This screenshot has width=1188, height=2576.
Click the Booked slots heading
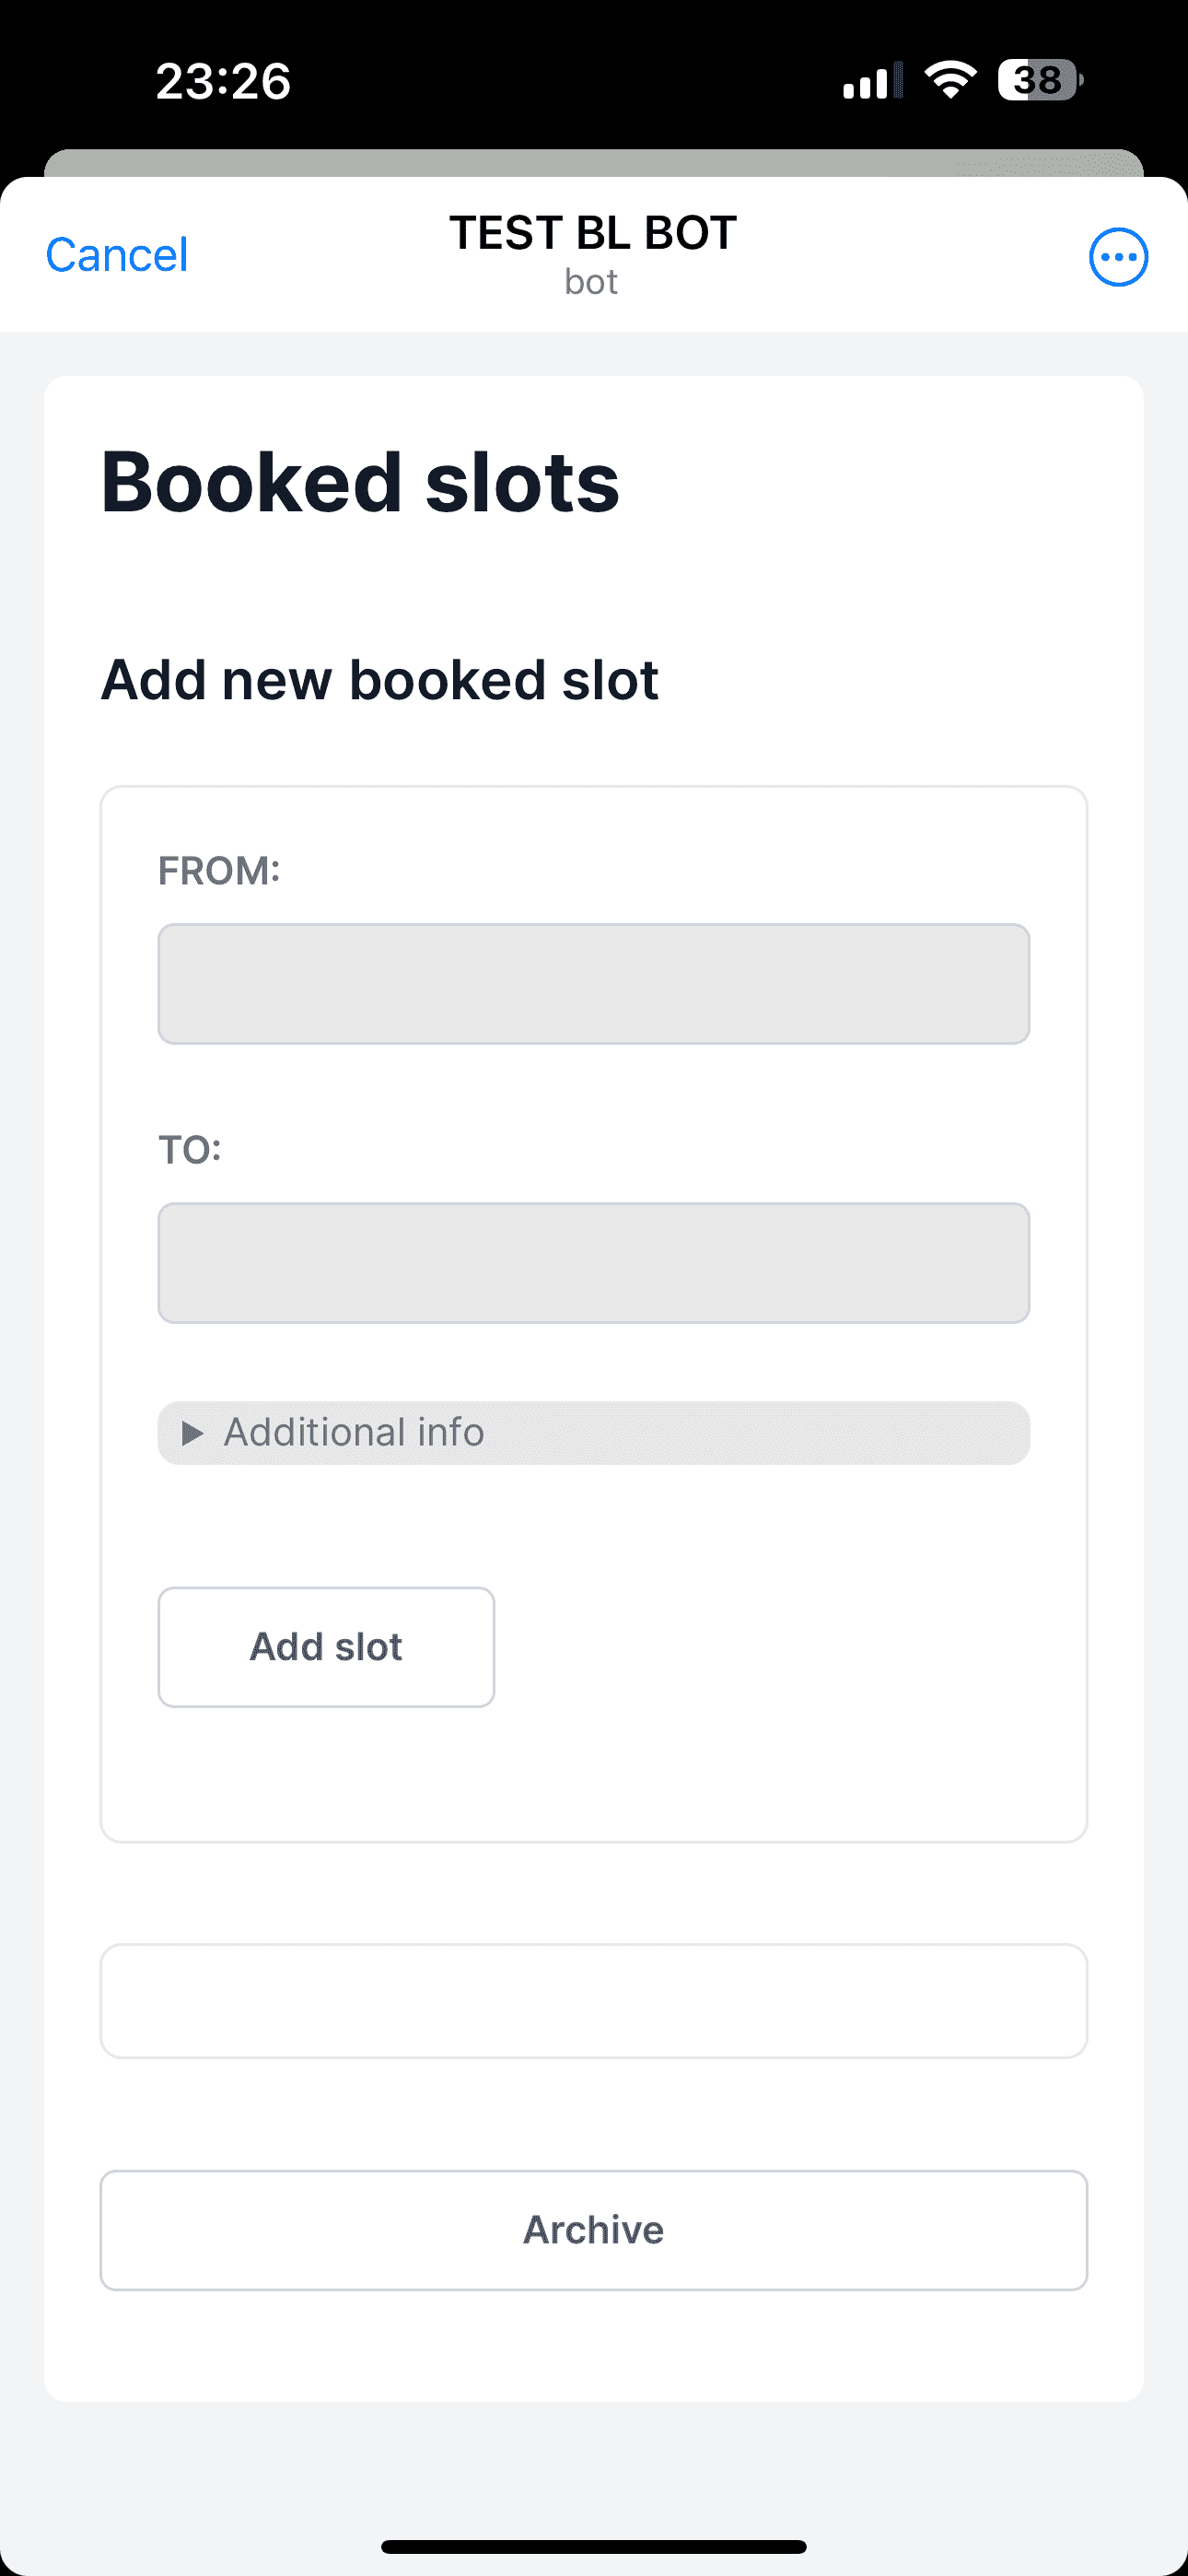point(360,482)
